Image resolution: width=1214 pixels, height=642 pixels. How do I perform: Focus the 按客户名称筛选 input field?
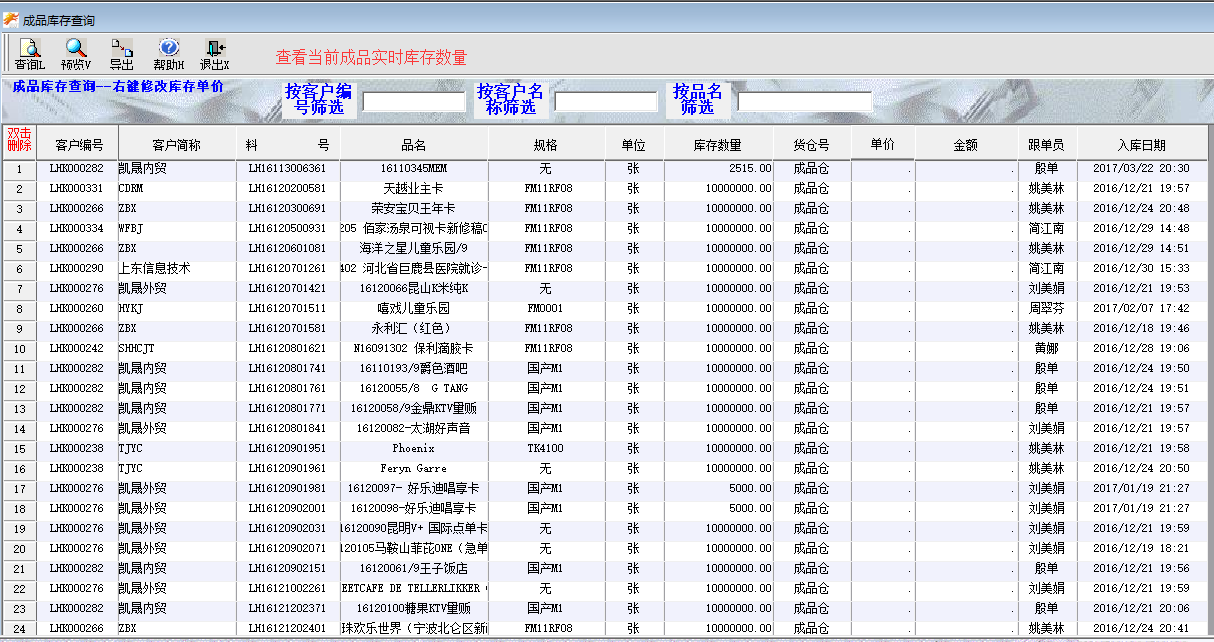[606, 101]
